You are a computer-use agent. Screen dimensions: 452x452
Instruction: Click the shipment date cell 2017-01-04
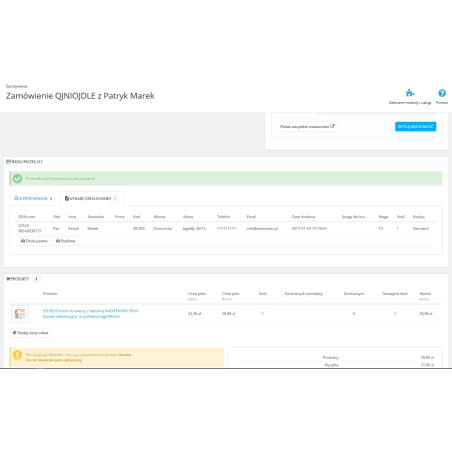coord(309,229)
